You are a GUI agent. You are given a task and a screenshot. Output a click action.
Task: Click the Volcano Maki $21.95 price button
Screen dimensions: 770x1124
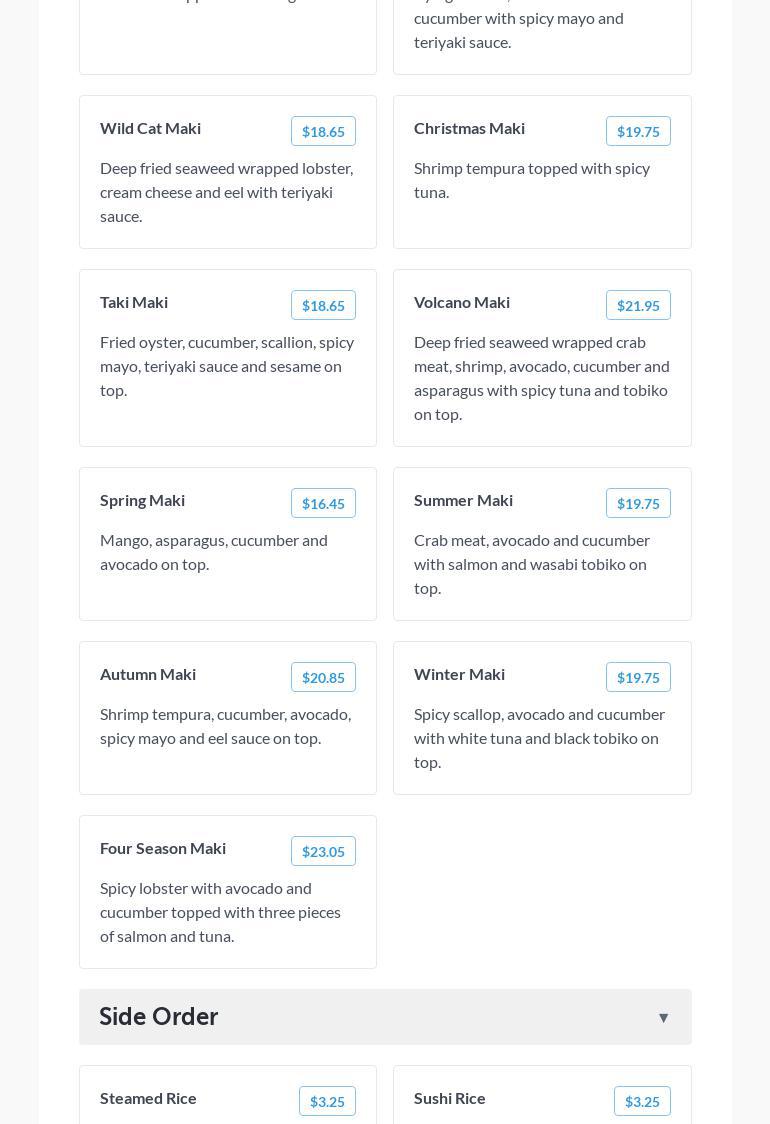click(638, 305)
